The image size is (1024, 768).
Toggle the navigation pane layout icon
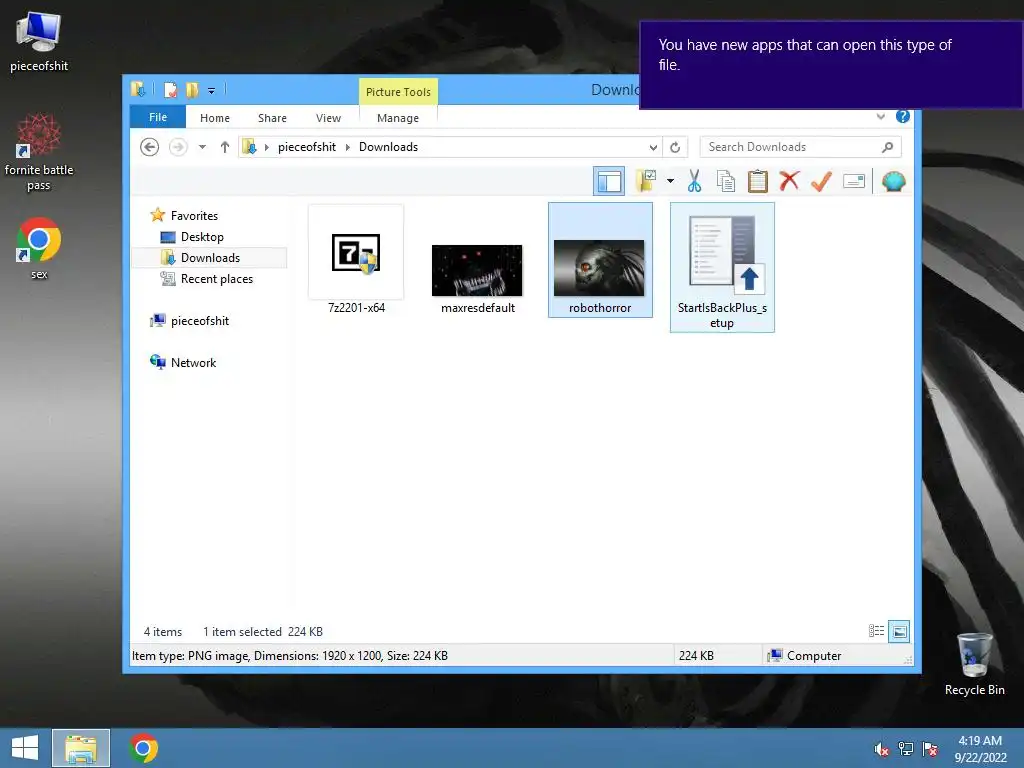(x=609, y=181)
